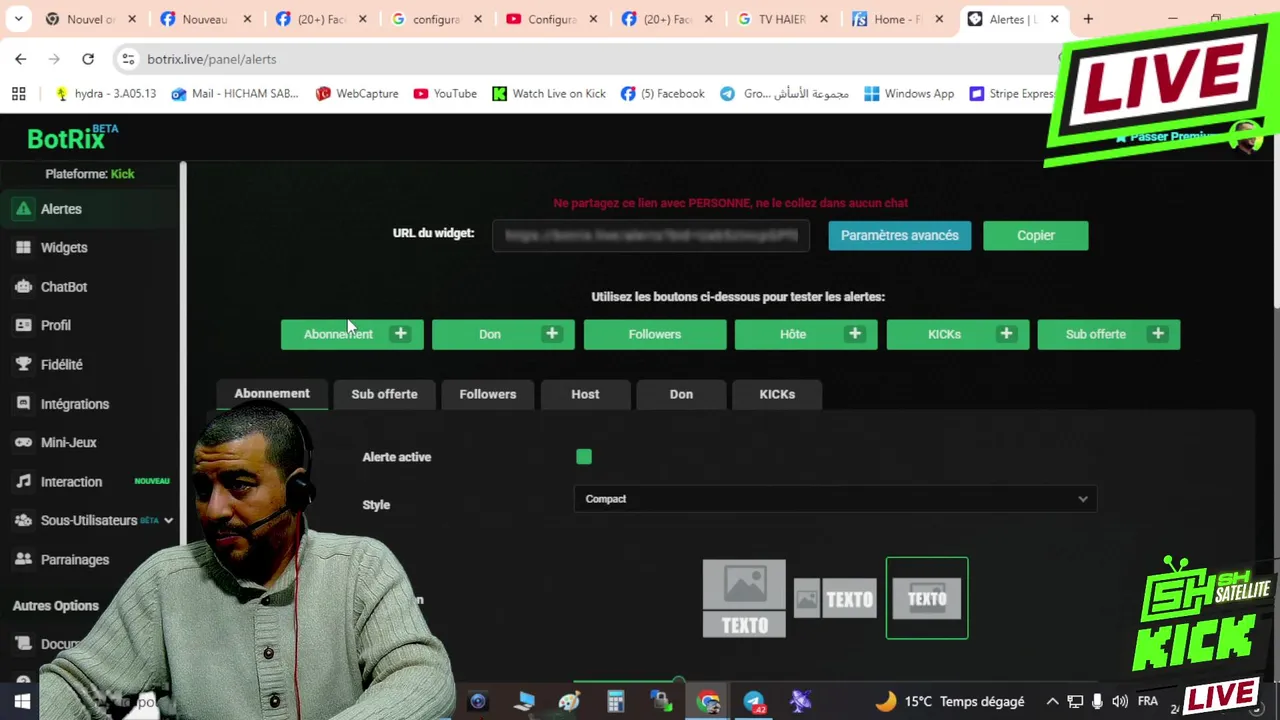Image resolution: width=1280 pixels, height=720 pixels.
Task: Open Calculator in the taskbar
Action: [x=615, y=702]
